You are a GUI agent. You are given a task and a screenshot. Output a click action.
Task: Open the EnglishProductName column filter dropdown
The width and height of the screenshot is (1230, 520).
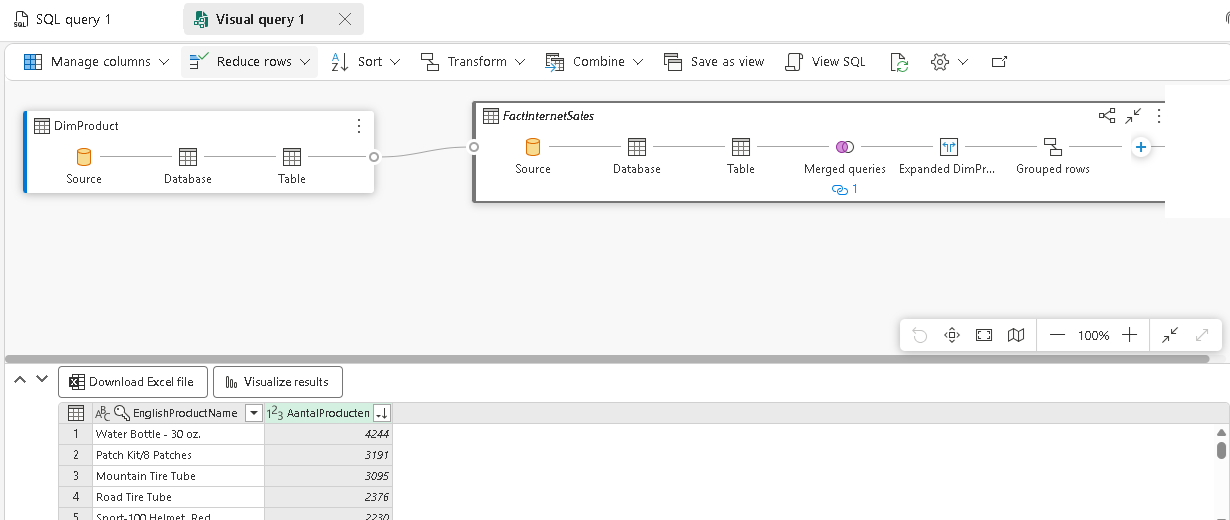click(x=254, y=414)
